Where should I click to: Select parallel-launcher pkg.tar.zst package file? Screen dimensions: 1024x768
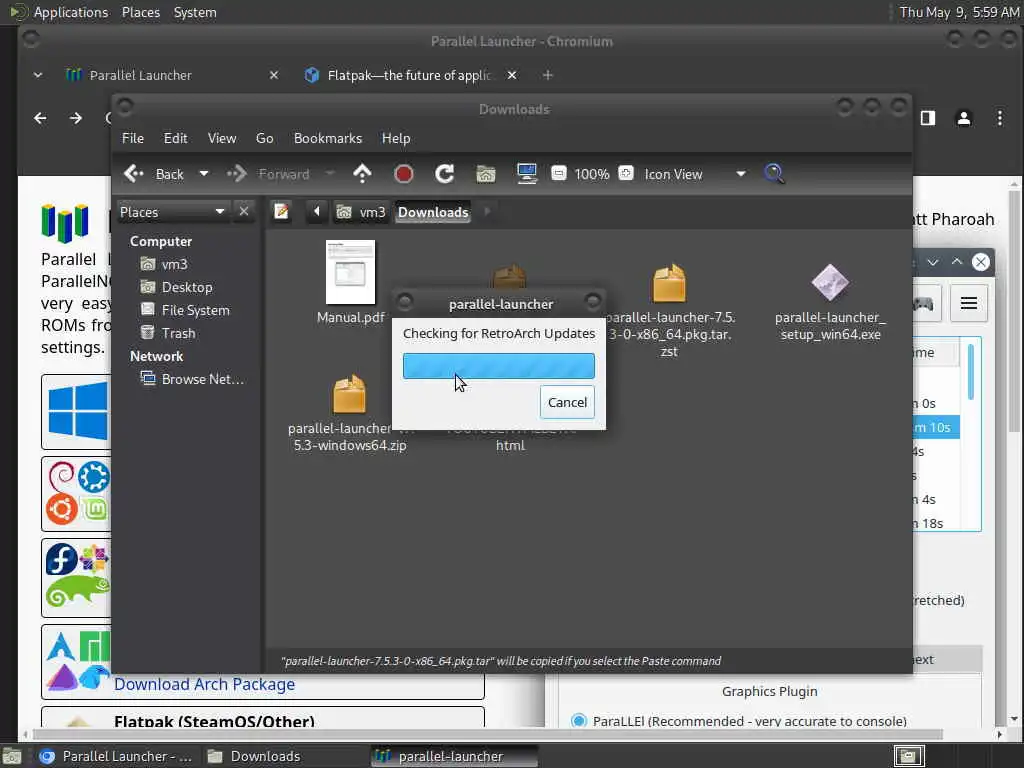[x=669, y=310]
